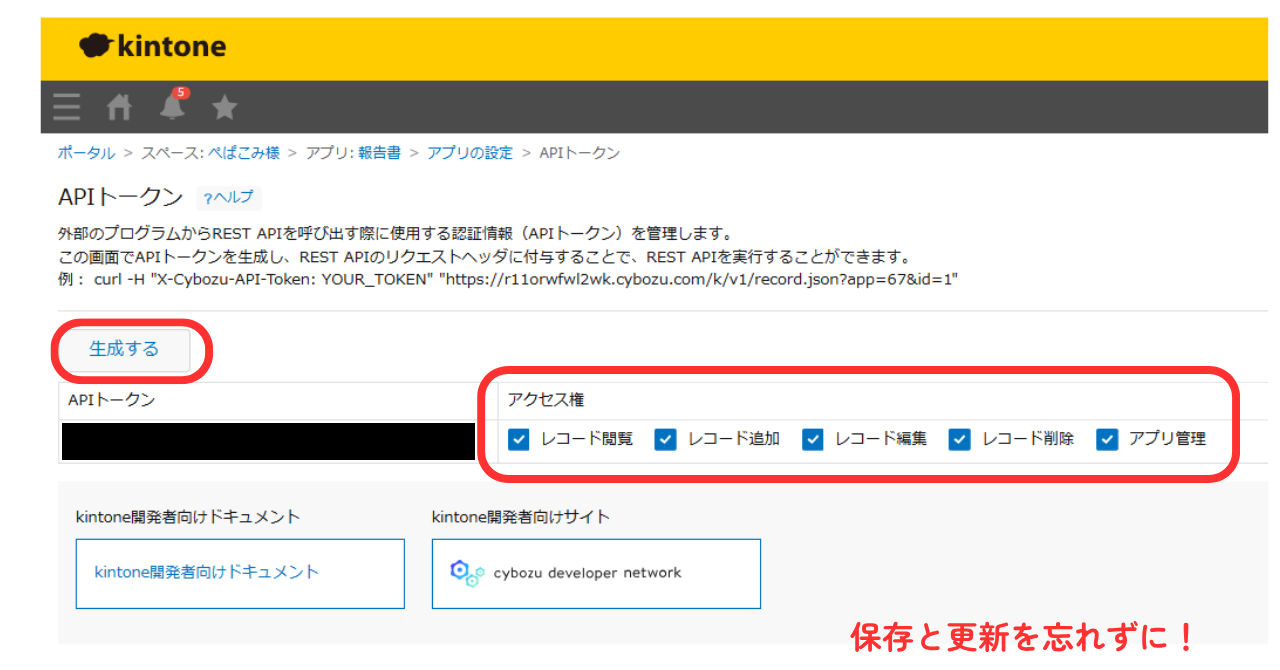Click the kintone logo

pos(152,46)
